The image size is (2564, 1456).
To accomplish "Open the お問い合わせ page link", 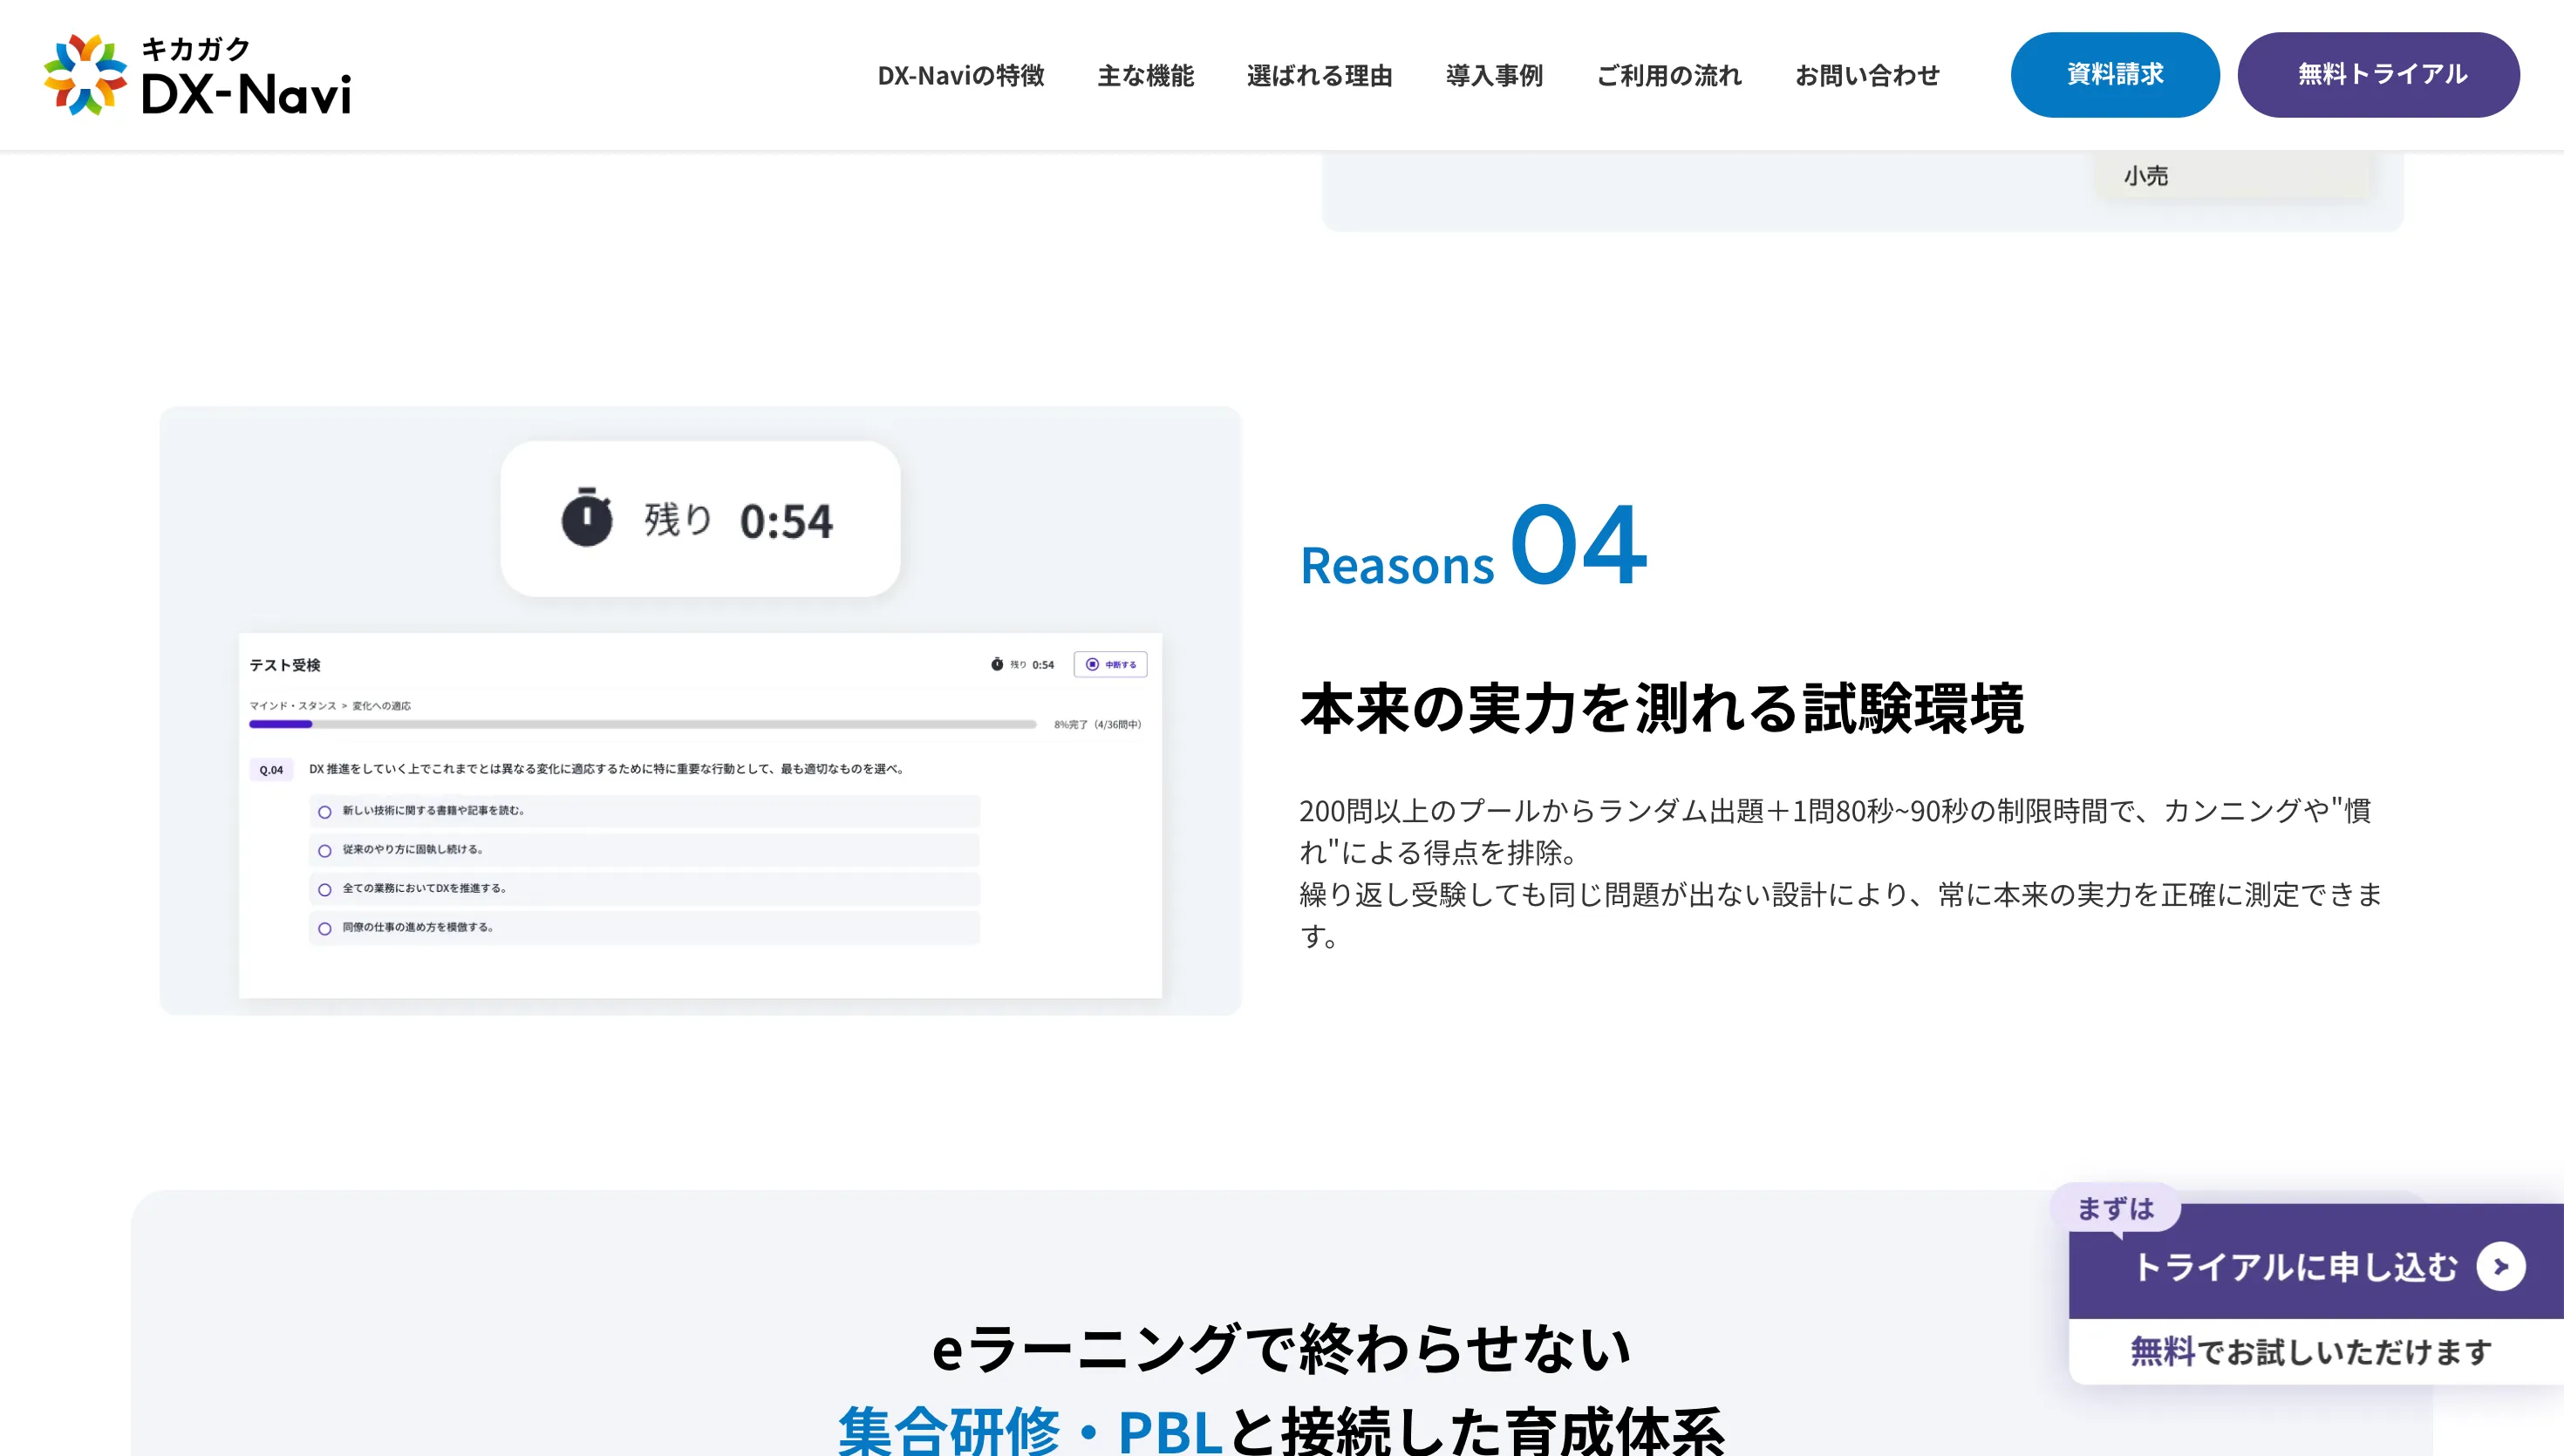I will tap(1868, 75).
